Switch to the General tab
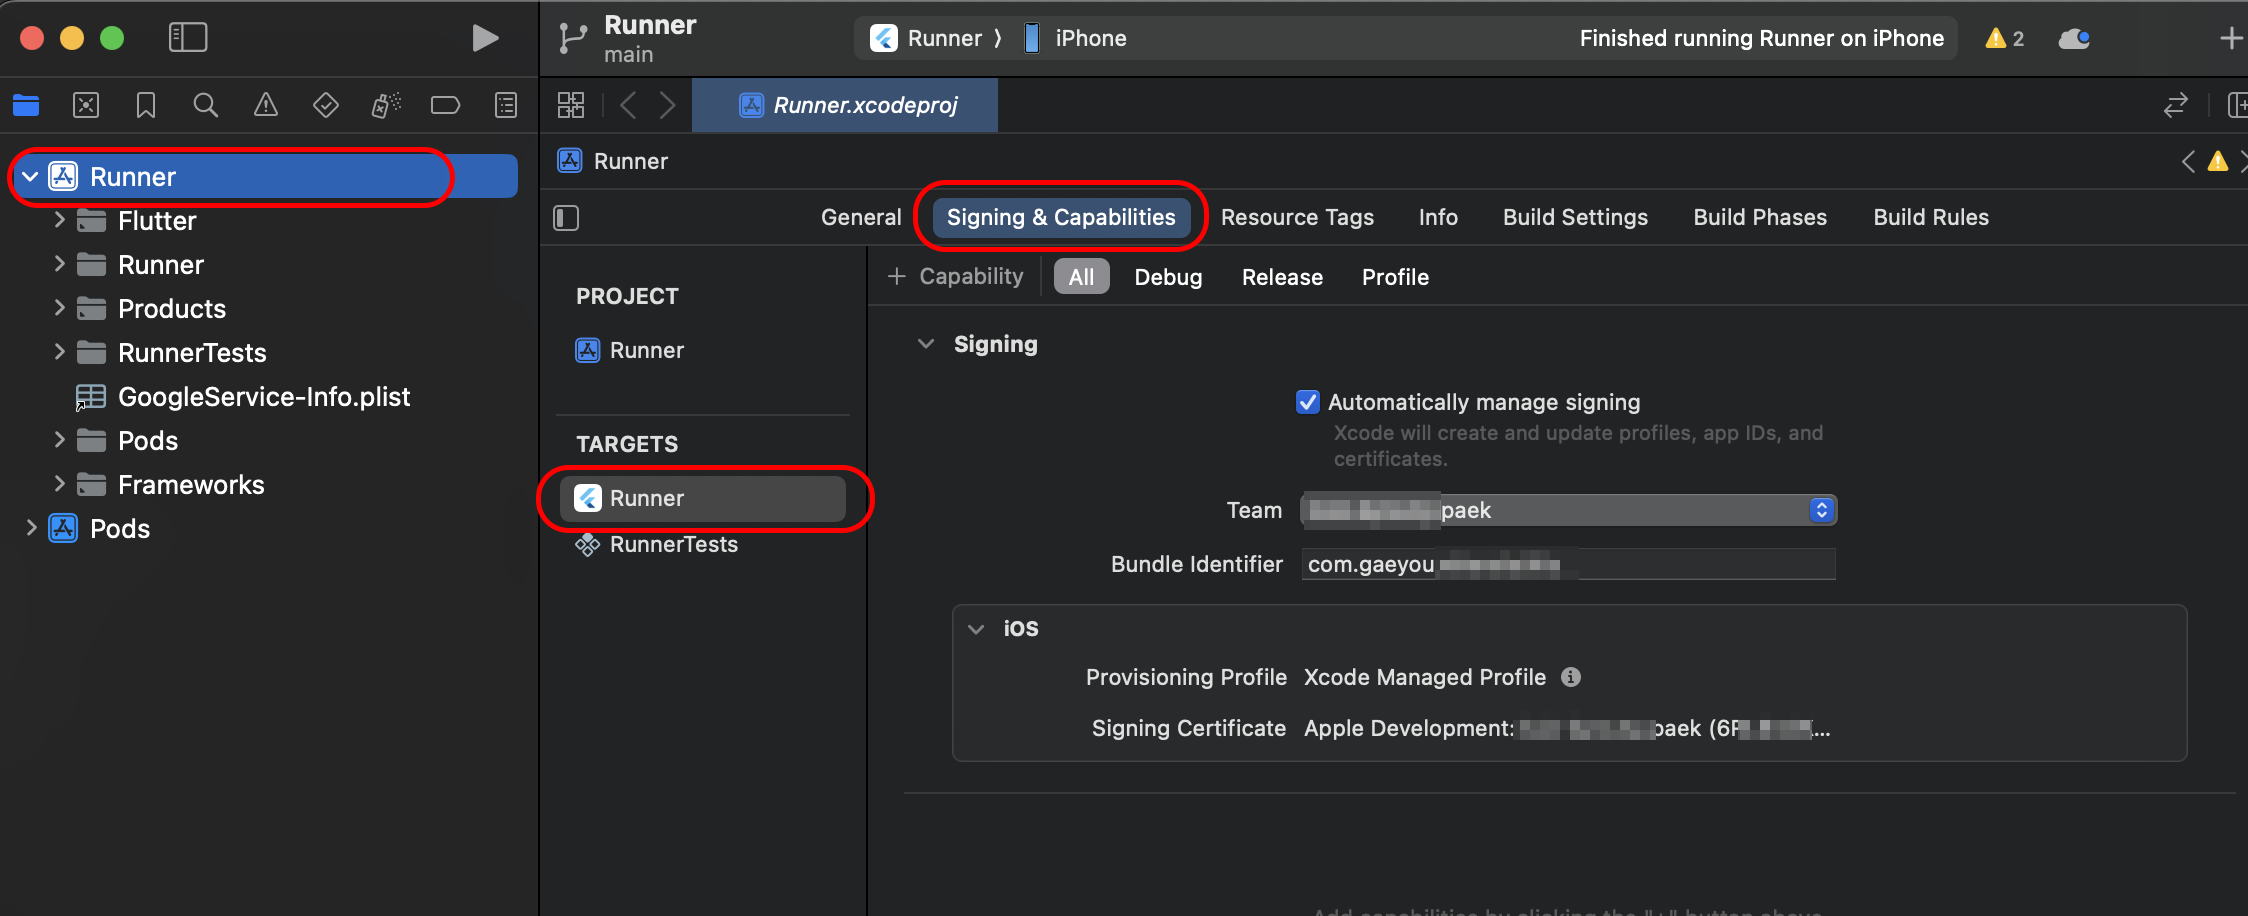The image size is (2248, 916). (x=861, y=217)
